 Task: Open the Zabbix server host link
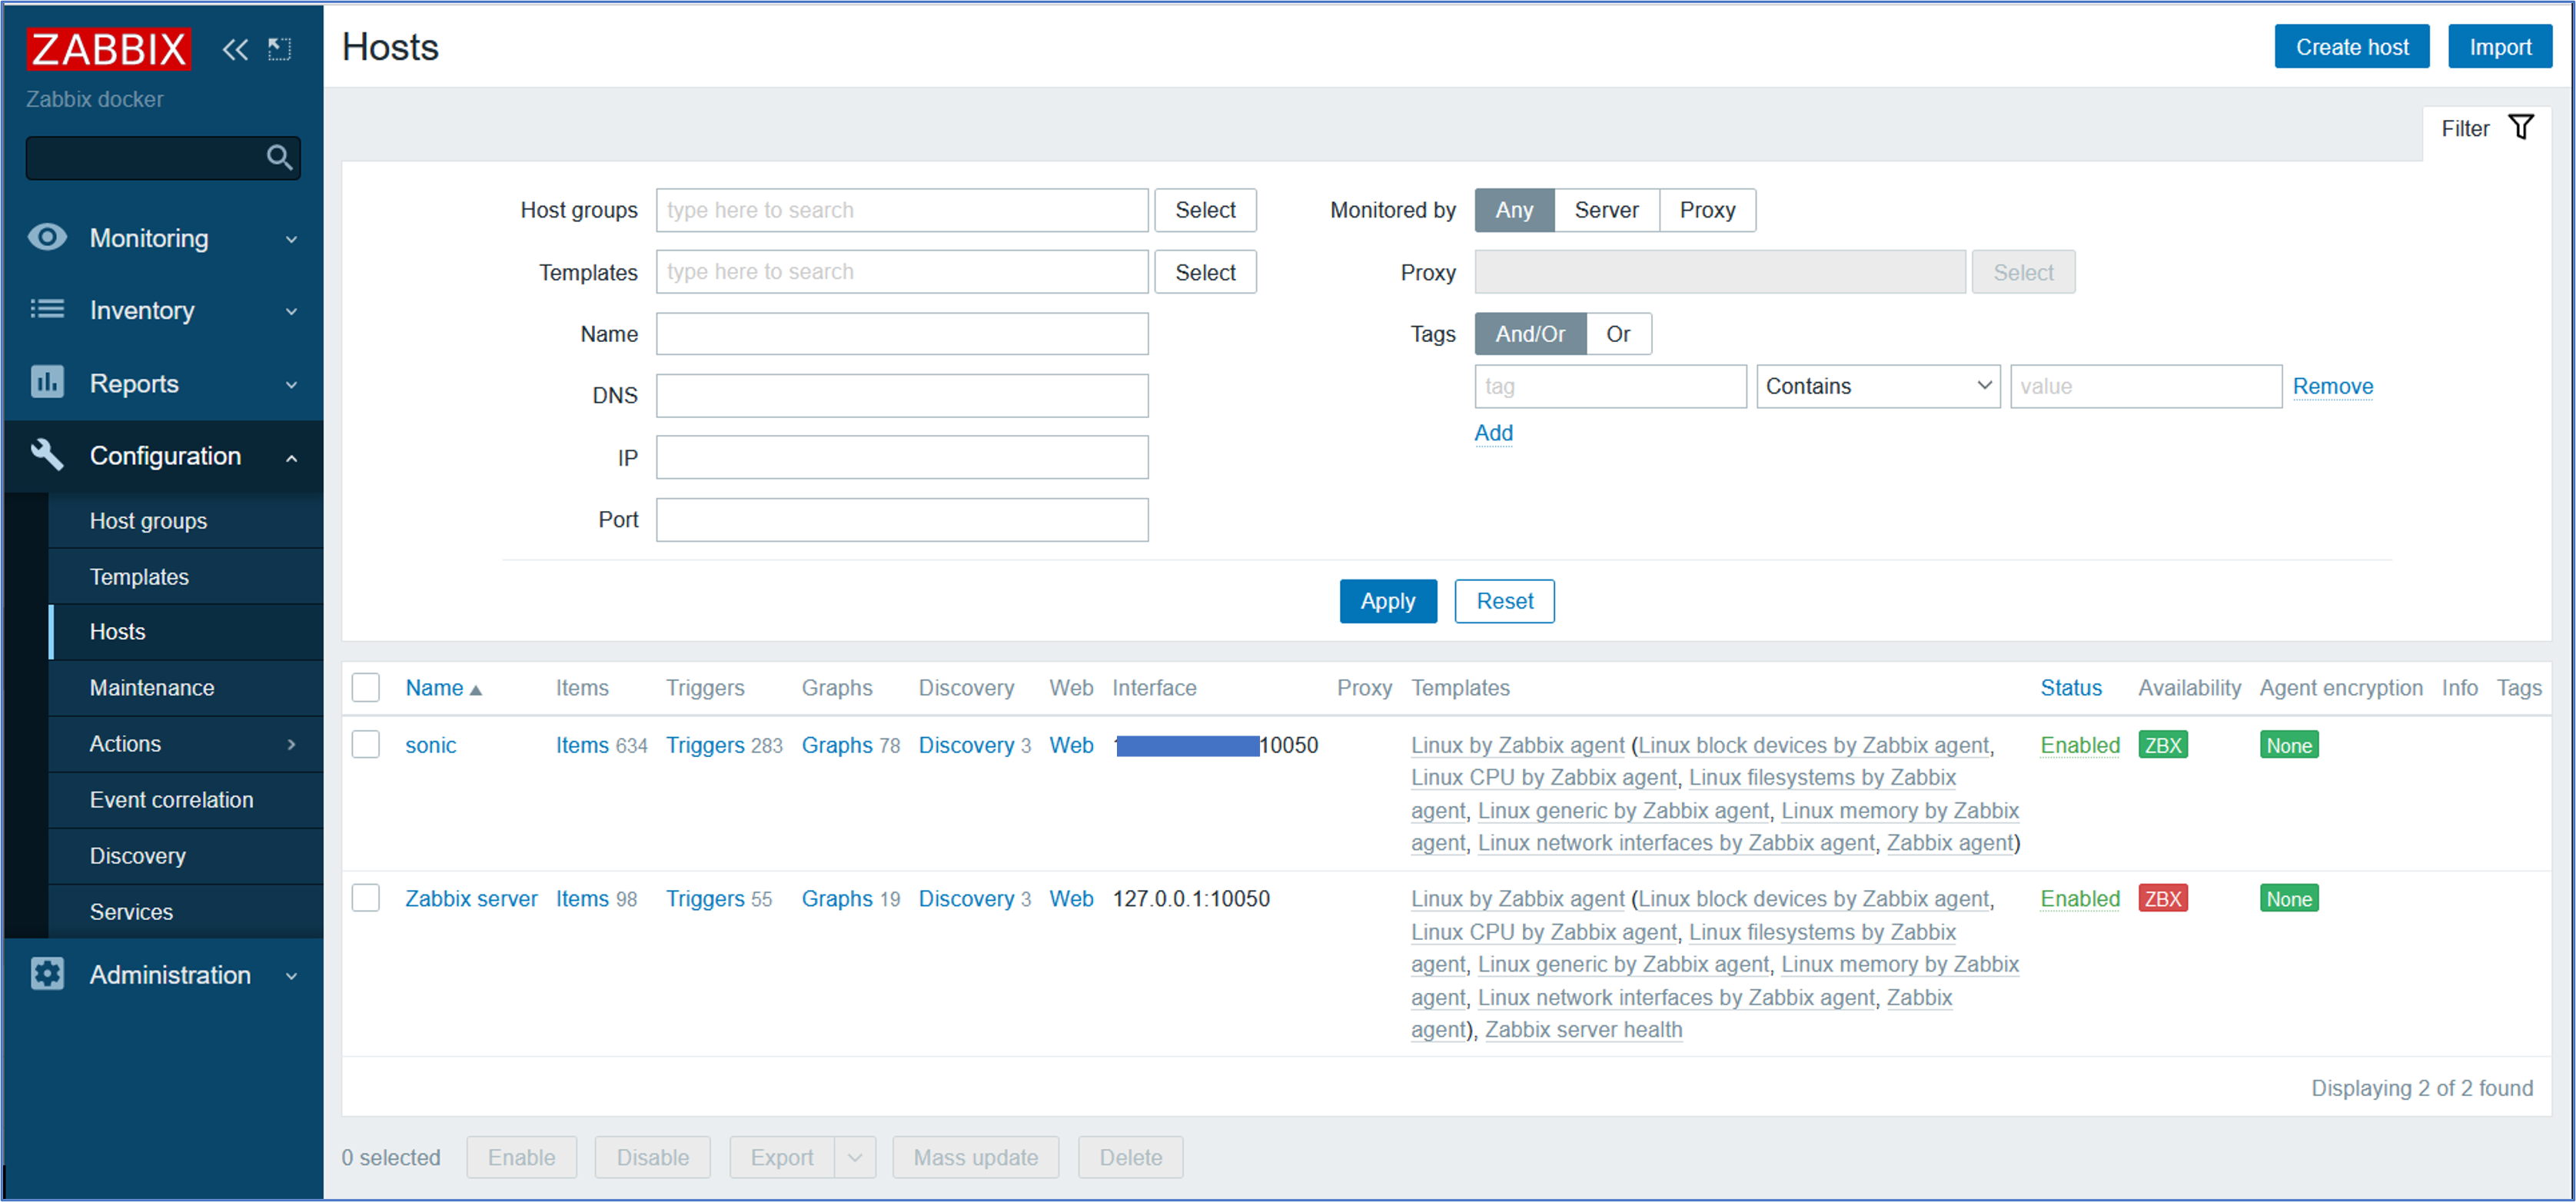[x=471, y=898]
